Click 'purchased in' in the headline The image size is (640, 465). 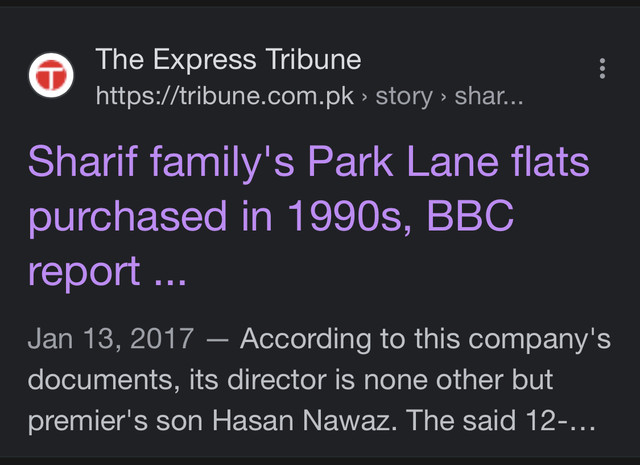coord(150,217)
